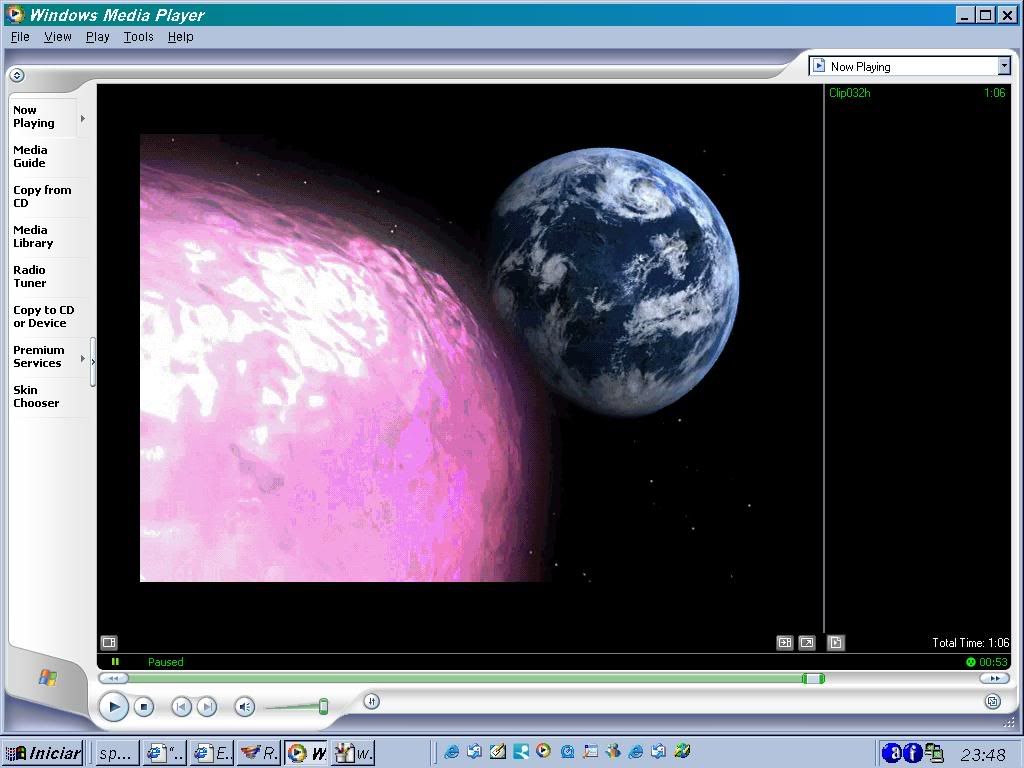
Task: Click the blue info tray icon
Action: tap(914, 753)
